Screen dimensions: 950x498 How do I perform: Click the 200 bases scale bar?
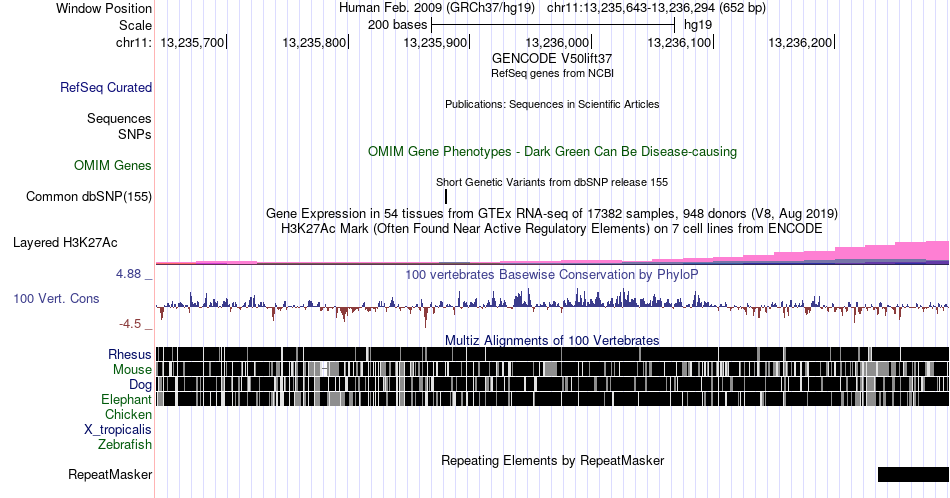553,25
